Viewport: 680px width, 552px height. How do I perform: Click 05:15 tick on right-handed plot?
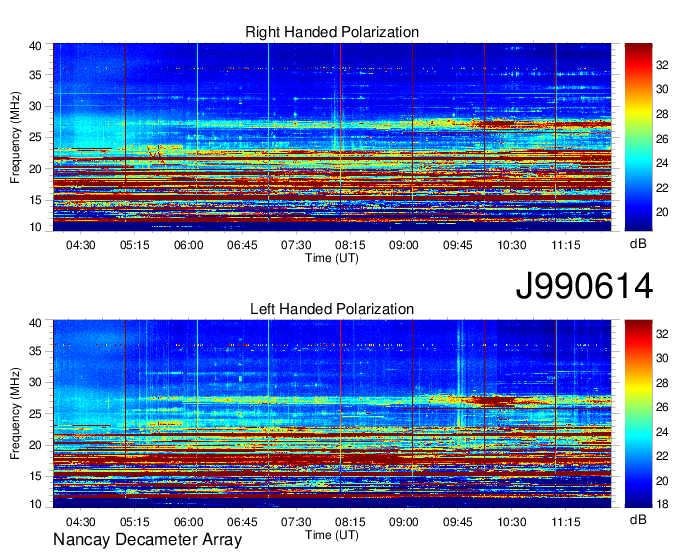tap(134, 245)
